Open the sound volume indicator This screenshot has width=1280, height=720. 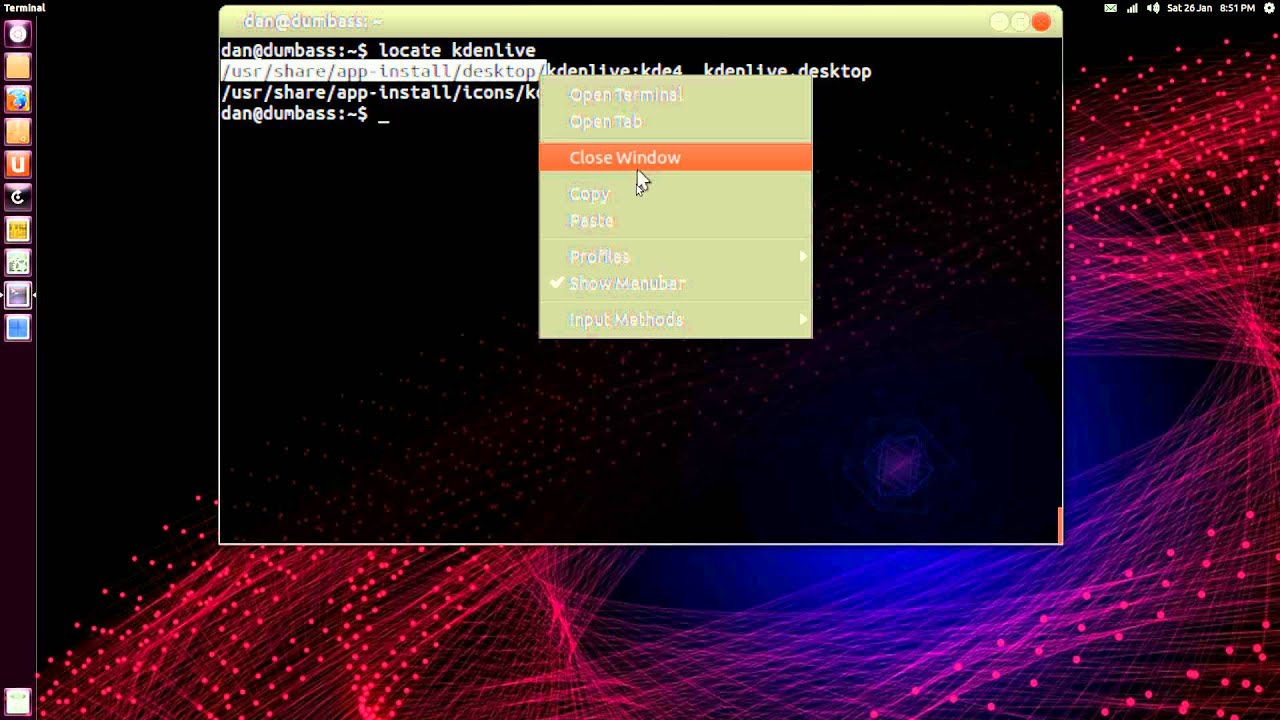click(x=1153, y=8)
